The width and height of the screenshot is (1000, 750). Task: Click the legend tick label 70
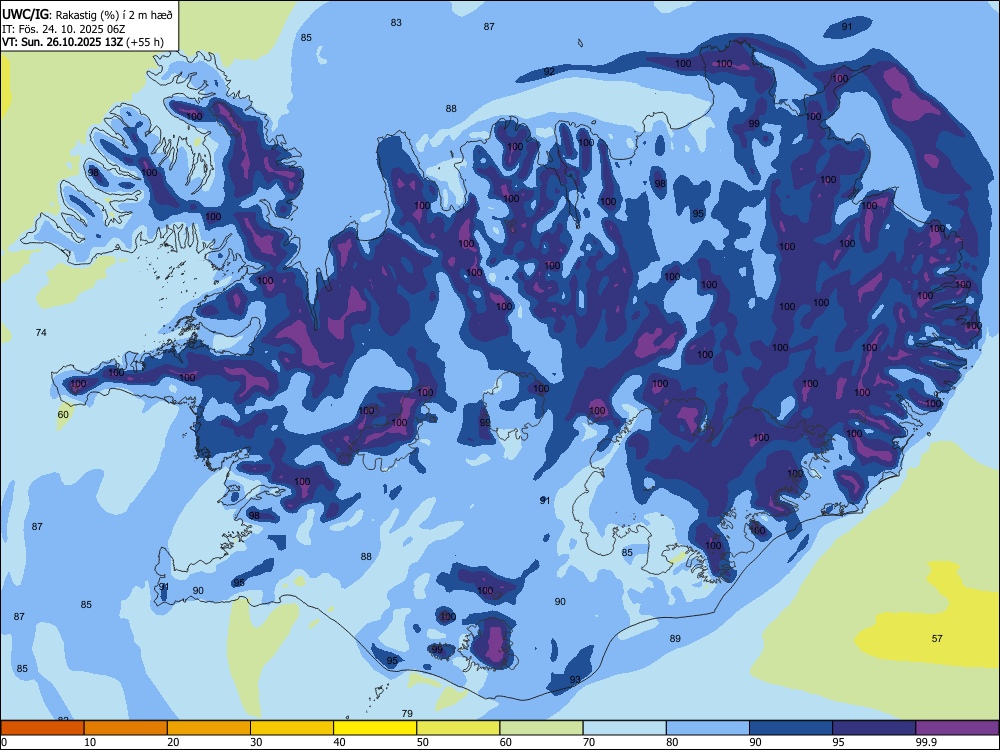[x=589, y=742]
